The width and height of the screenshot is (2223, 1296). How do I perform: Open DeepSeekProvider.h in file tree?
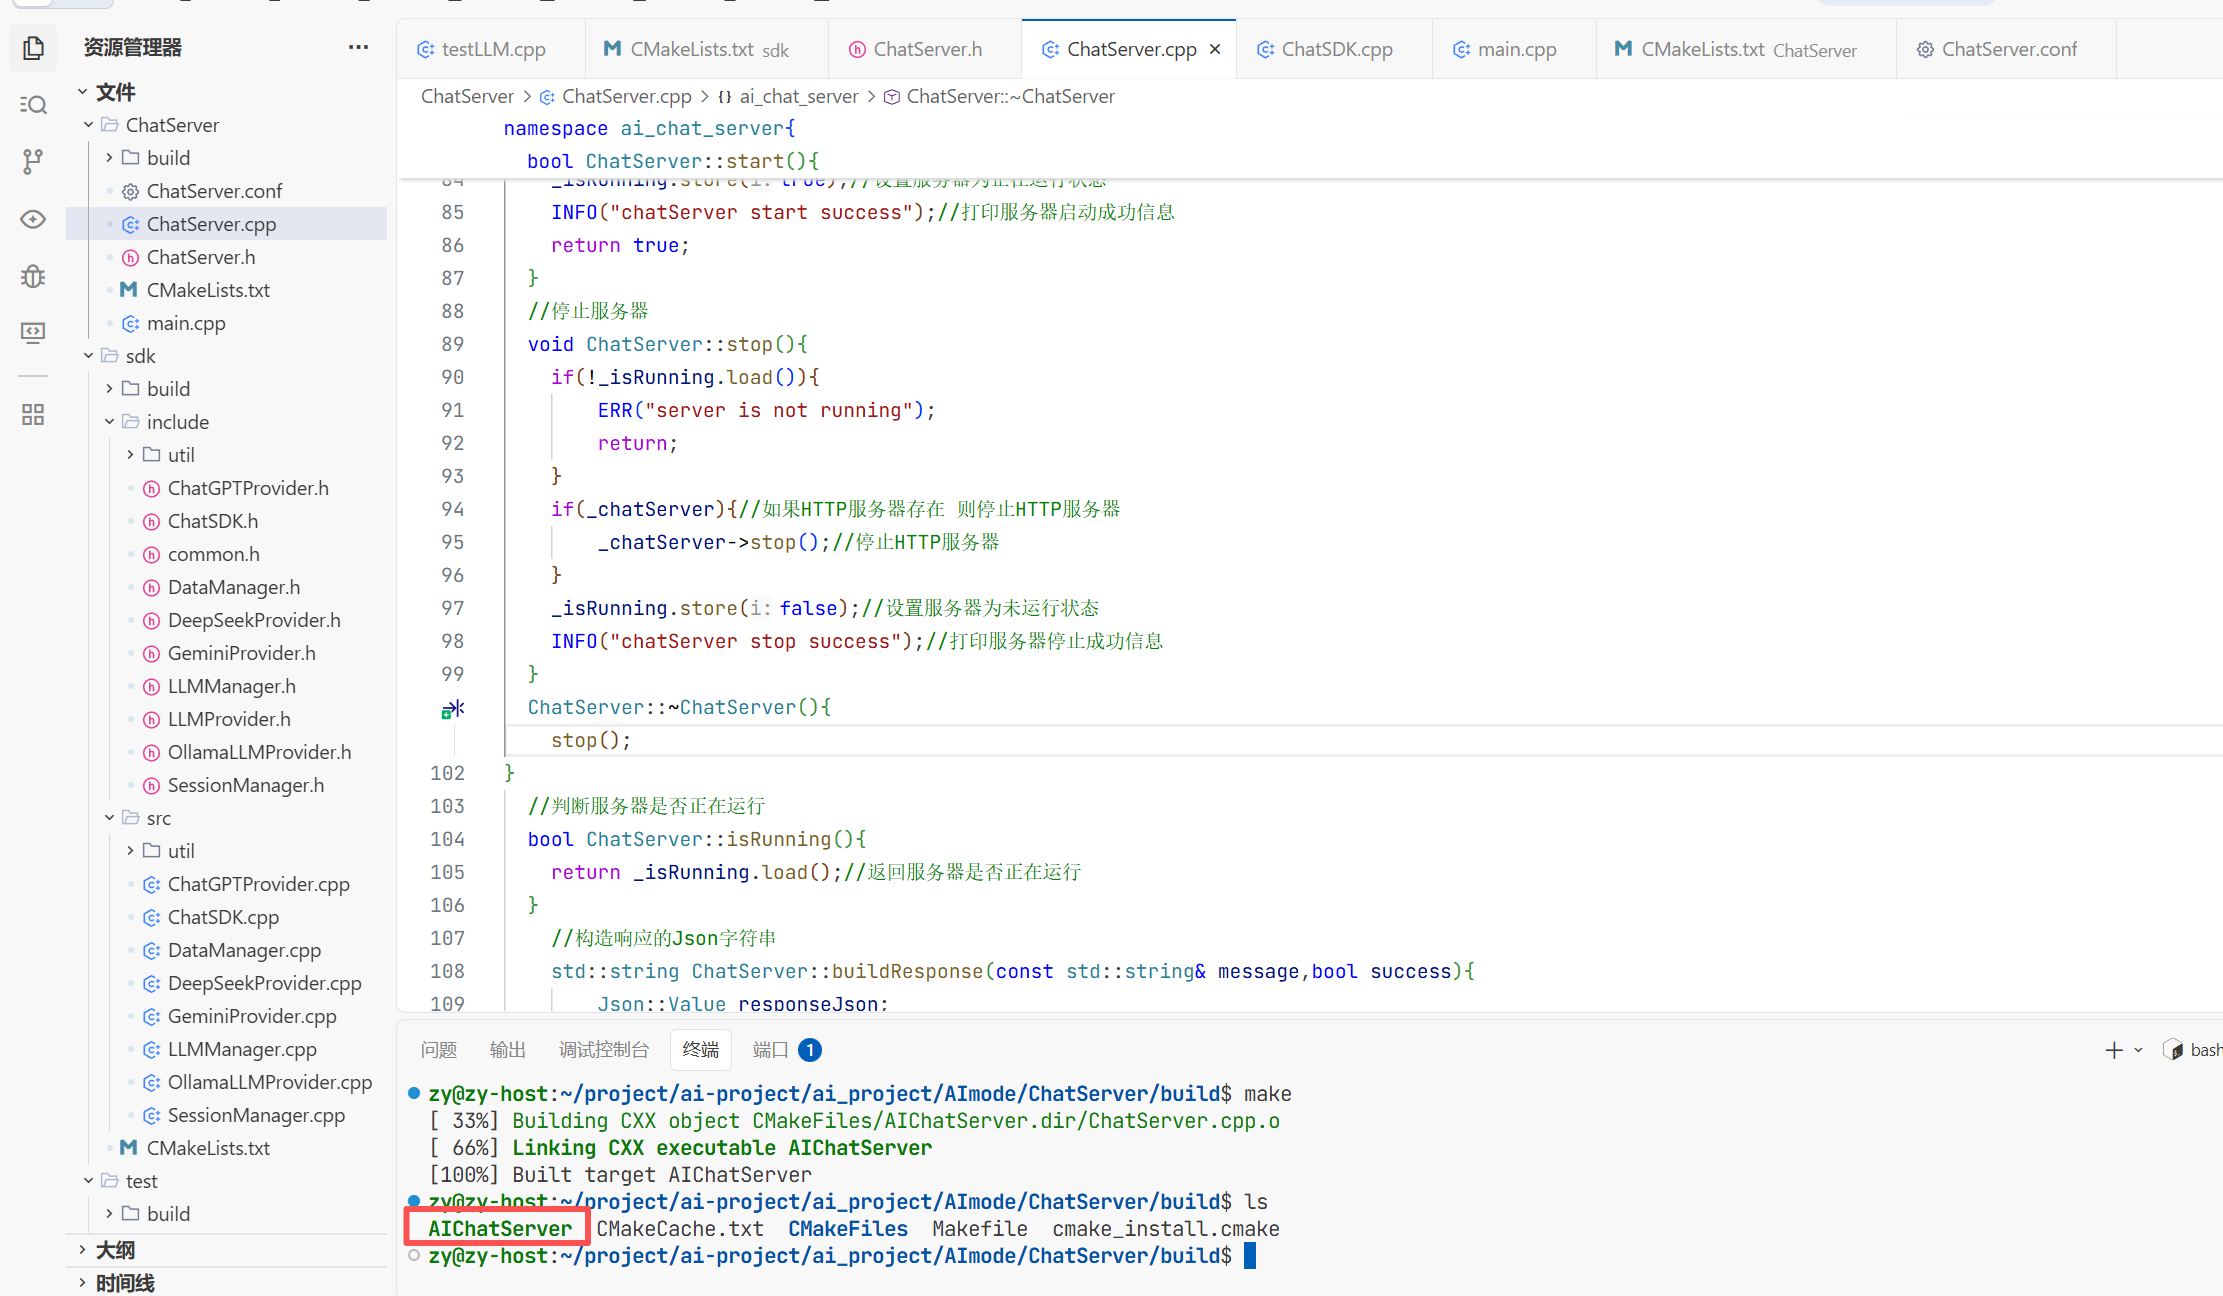pos(254,620)
